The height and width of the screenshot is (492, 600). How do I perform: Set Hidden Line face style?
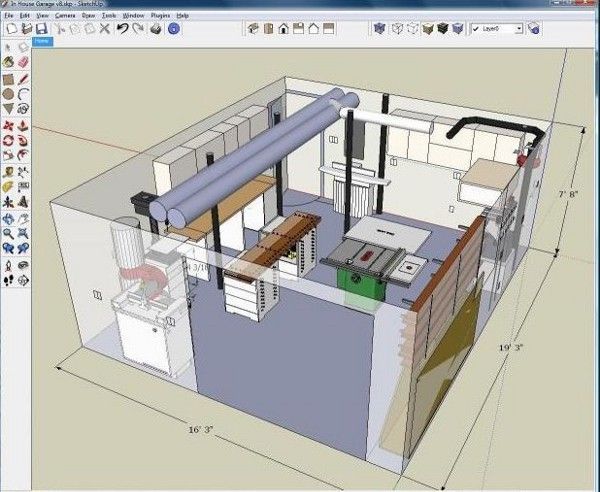(412, 29)
